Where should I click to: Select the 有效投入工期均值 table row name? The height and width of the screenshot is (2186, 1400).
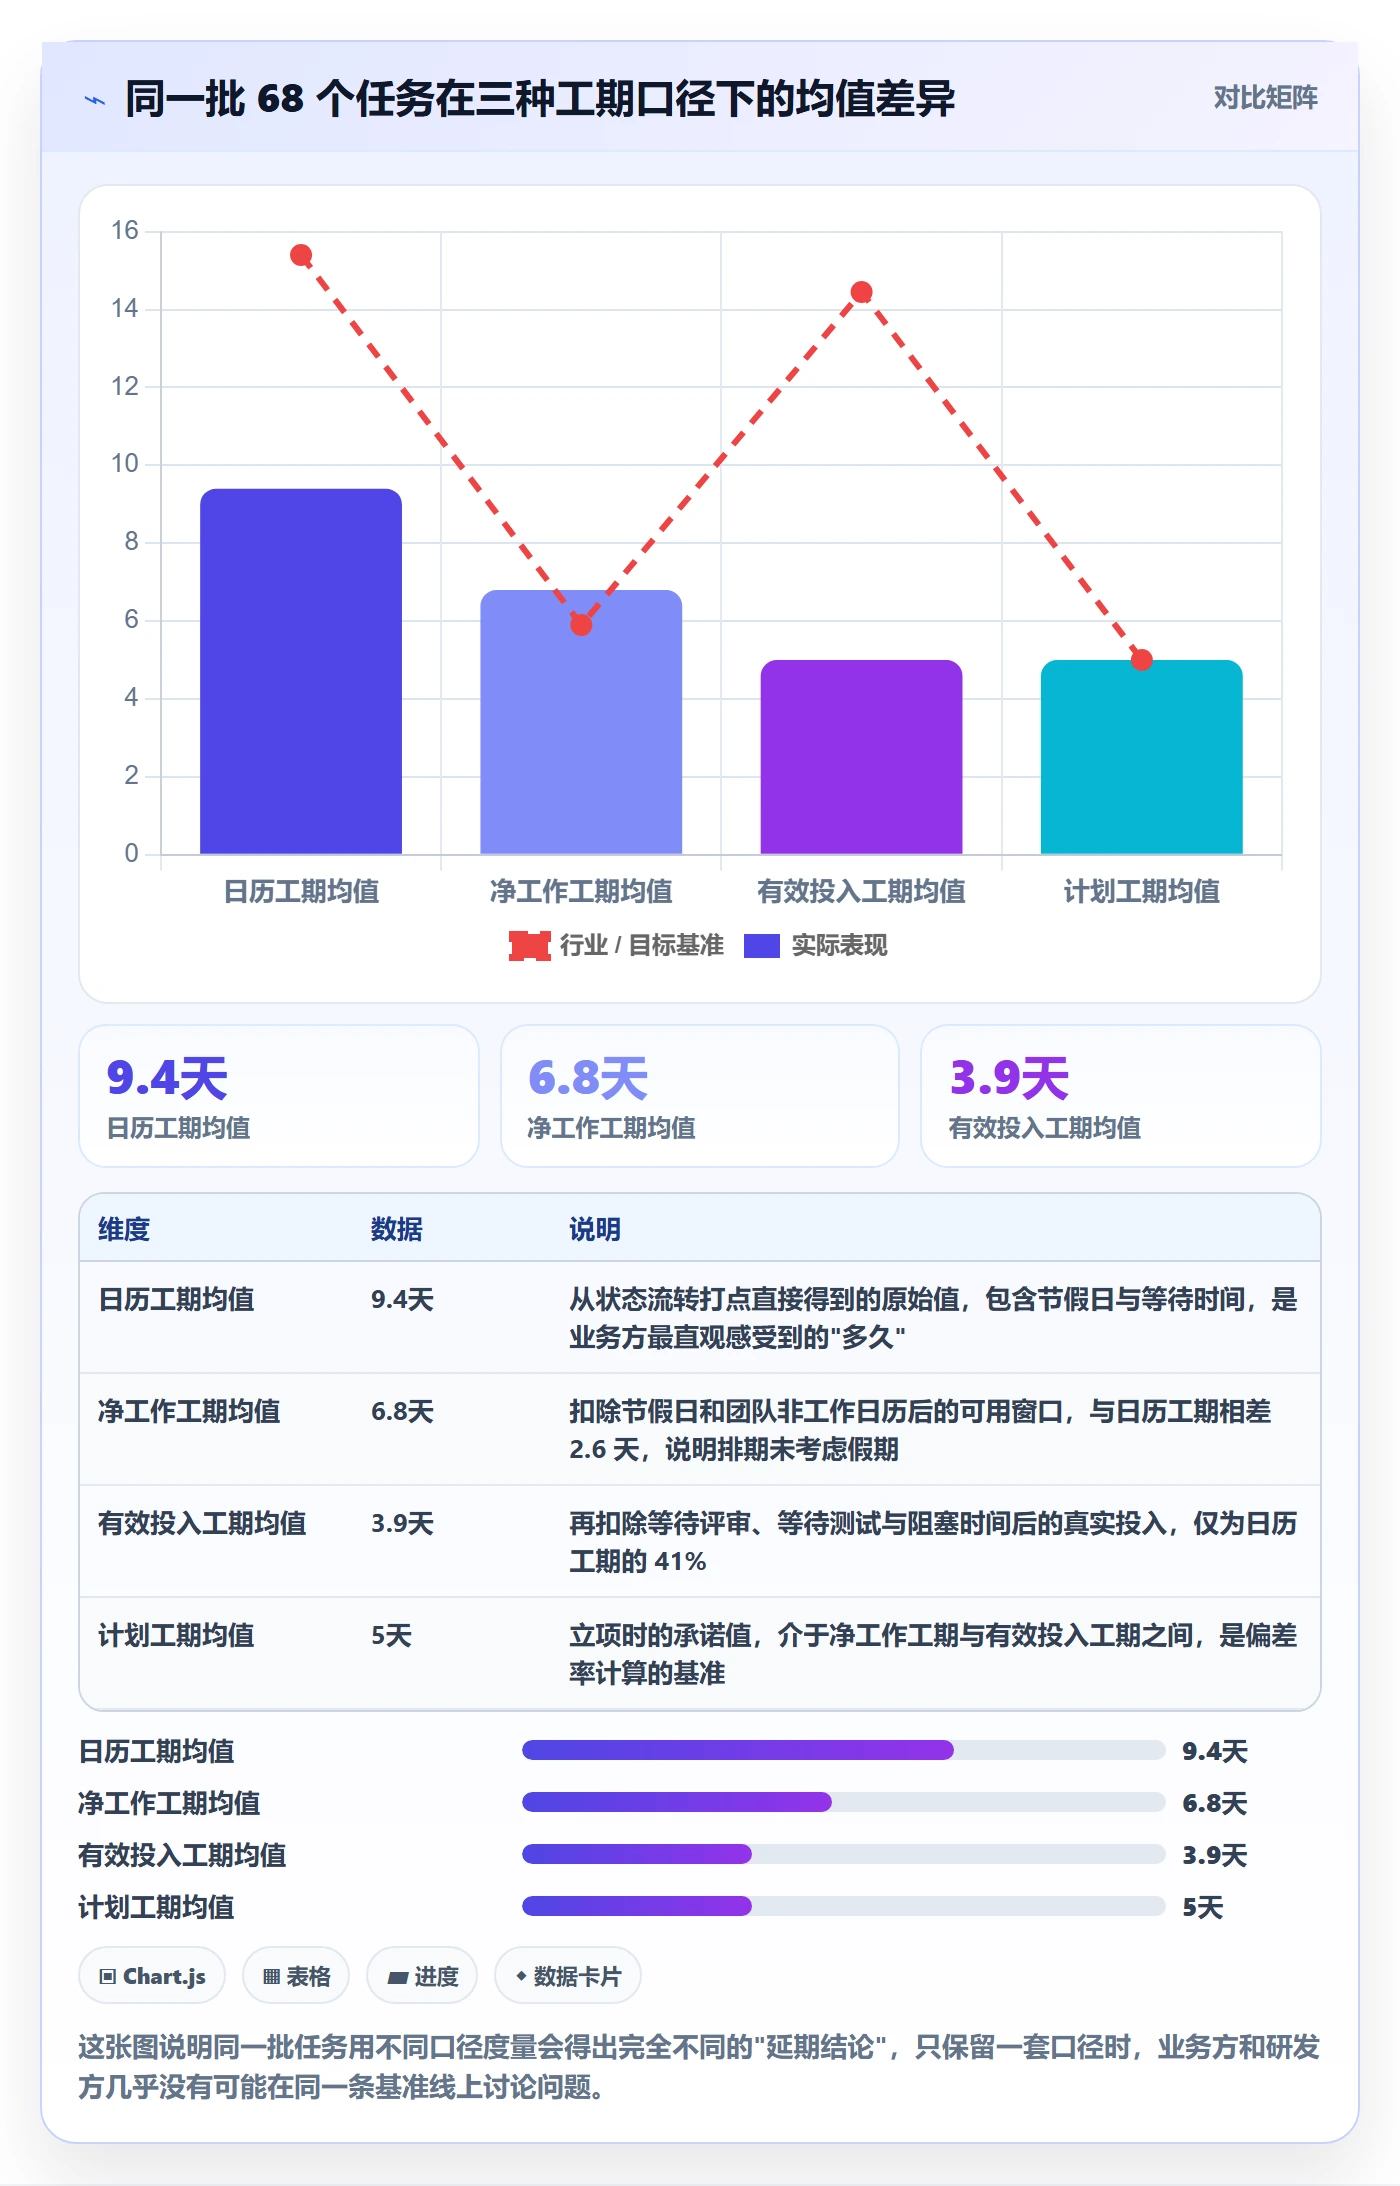click(202, 1523)
